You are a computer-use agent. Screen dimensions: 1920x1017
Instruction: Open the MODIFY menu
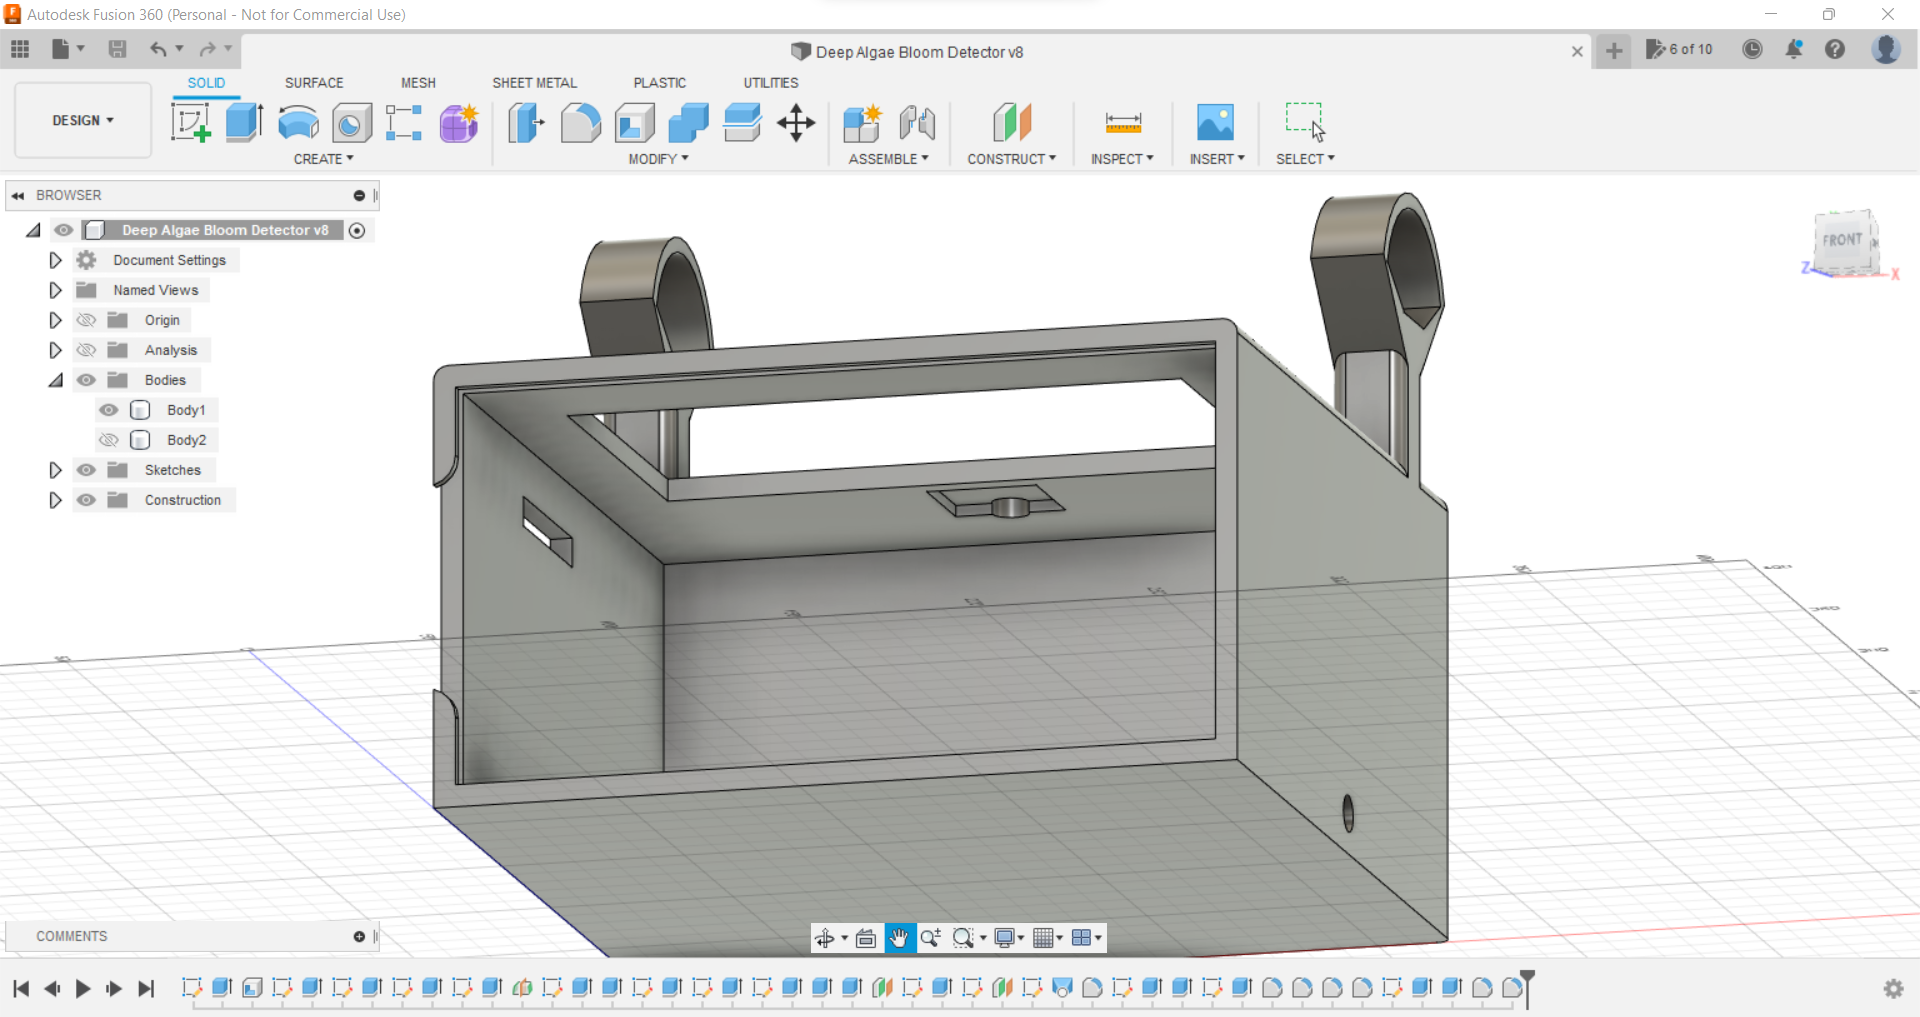point(658,159)
